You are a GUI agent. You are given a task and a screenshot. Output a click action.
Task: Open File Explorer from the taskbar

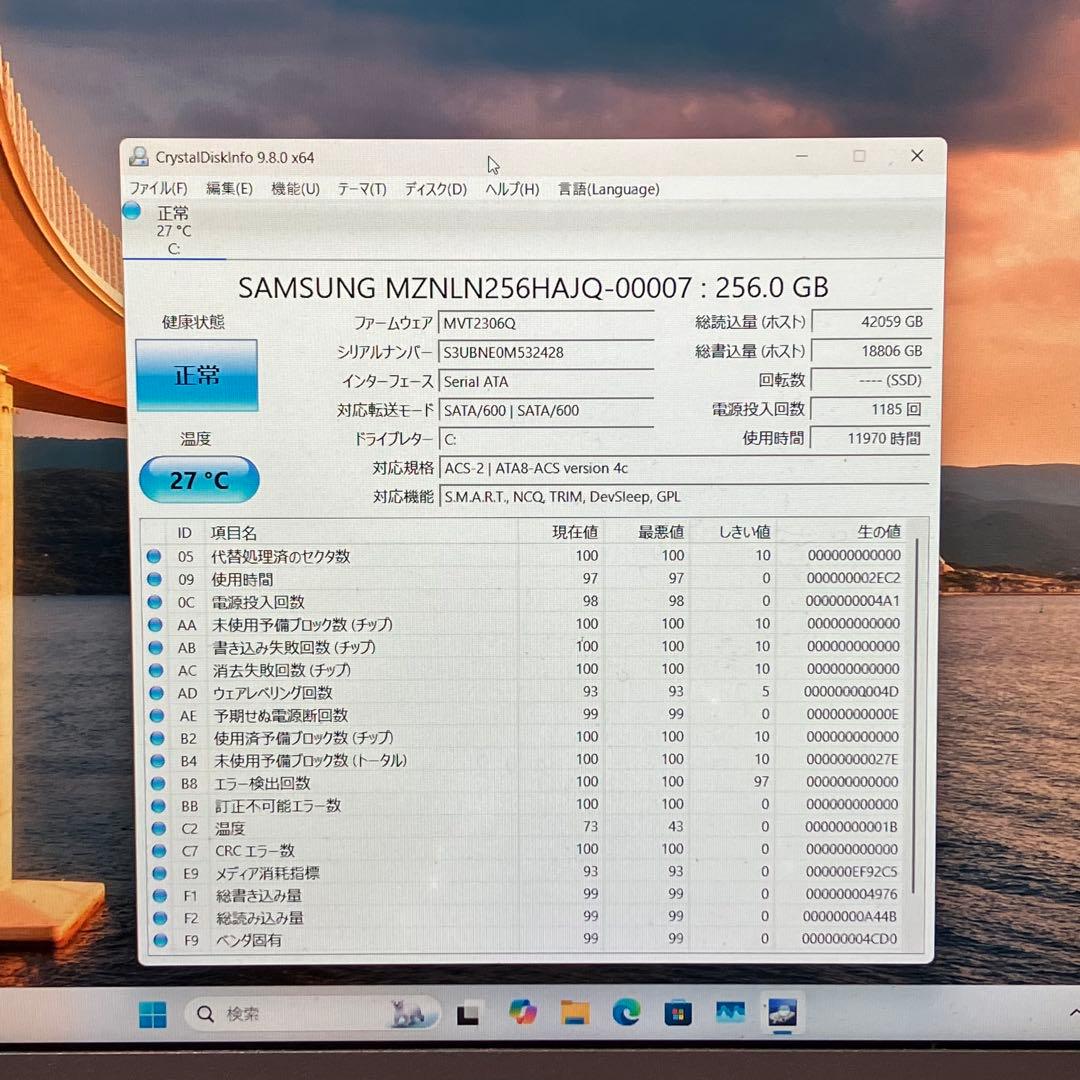tap(575, 1012)
